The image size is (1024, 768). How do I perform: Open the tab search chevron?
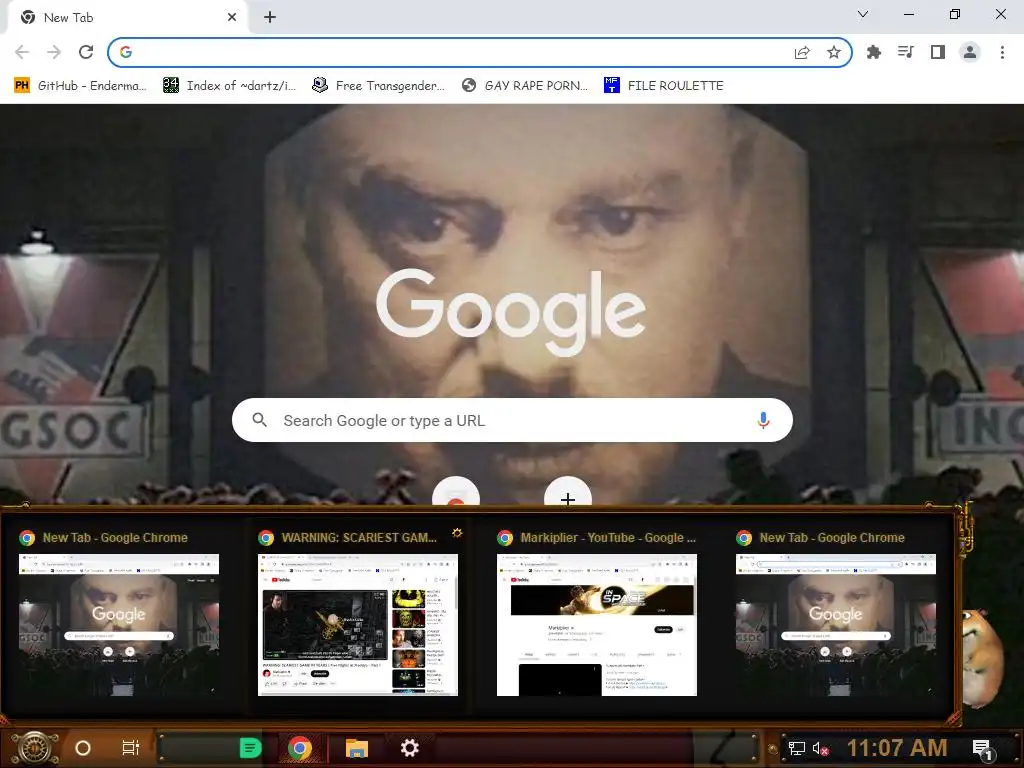[x=863, y=14]
